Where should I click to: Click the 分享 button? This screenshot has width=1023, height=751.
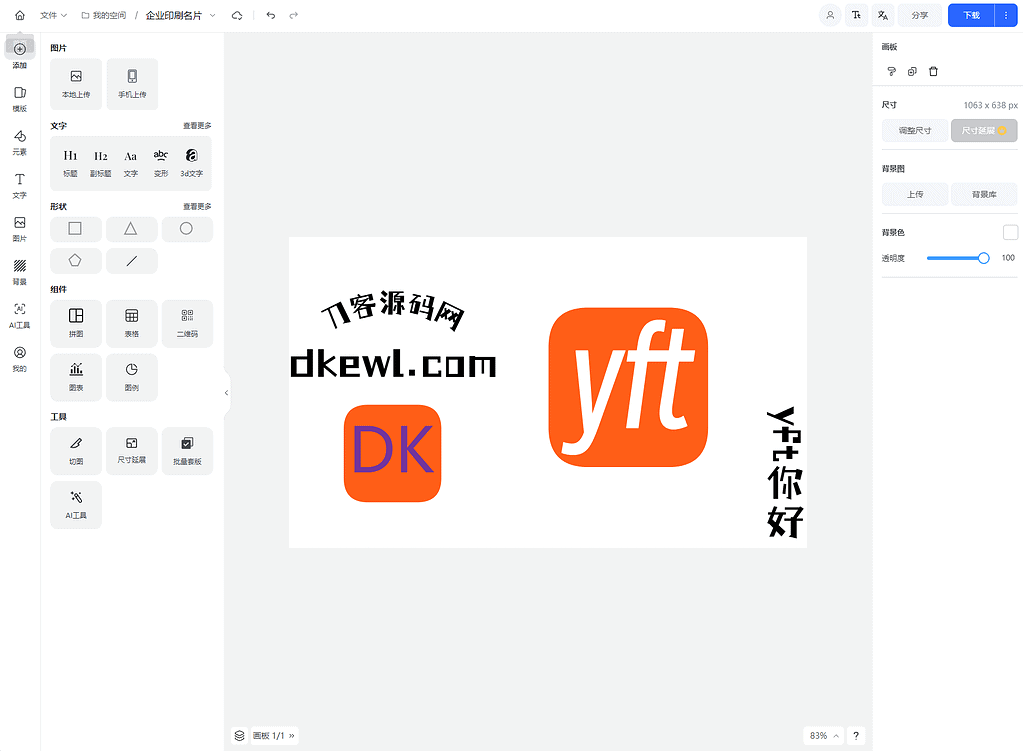[x=920, y=15]
